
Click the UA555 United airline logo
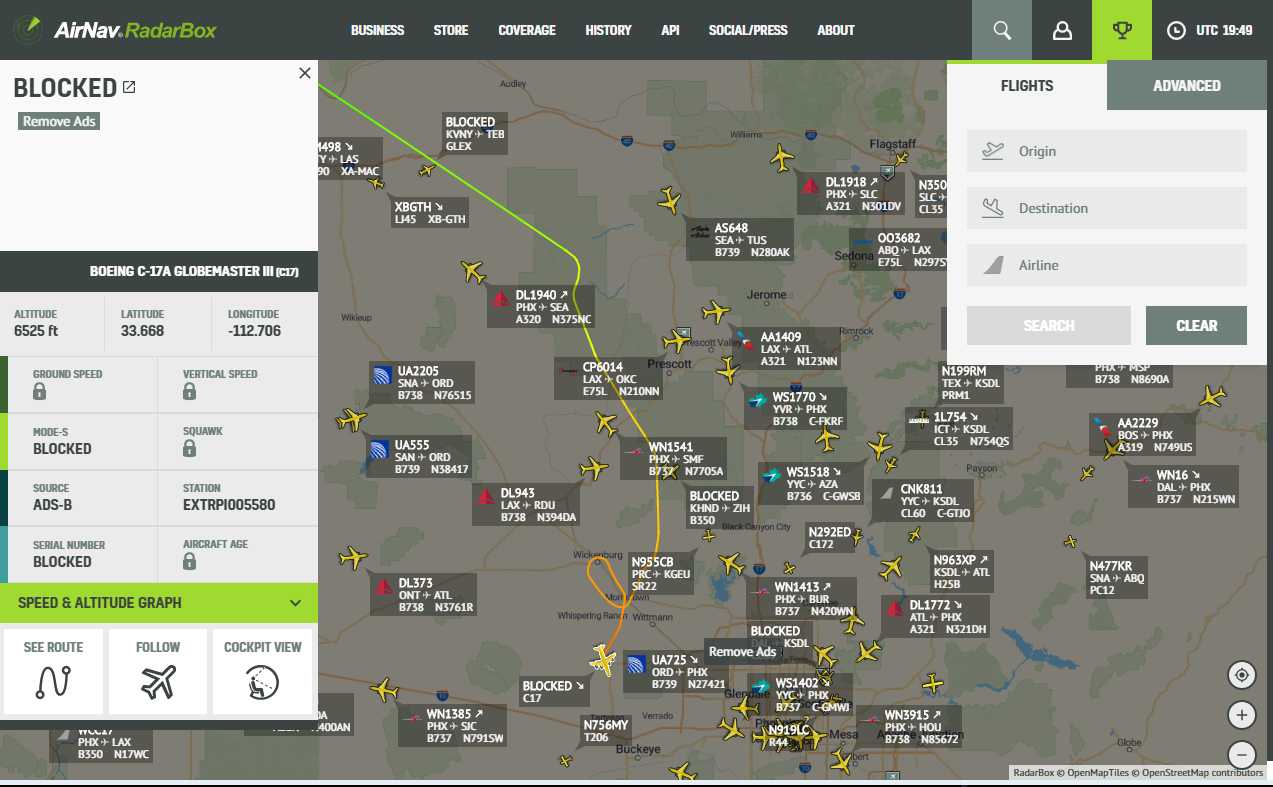[380, 450]
